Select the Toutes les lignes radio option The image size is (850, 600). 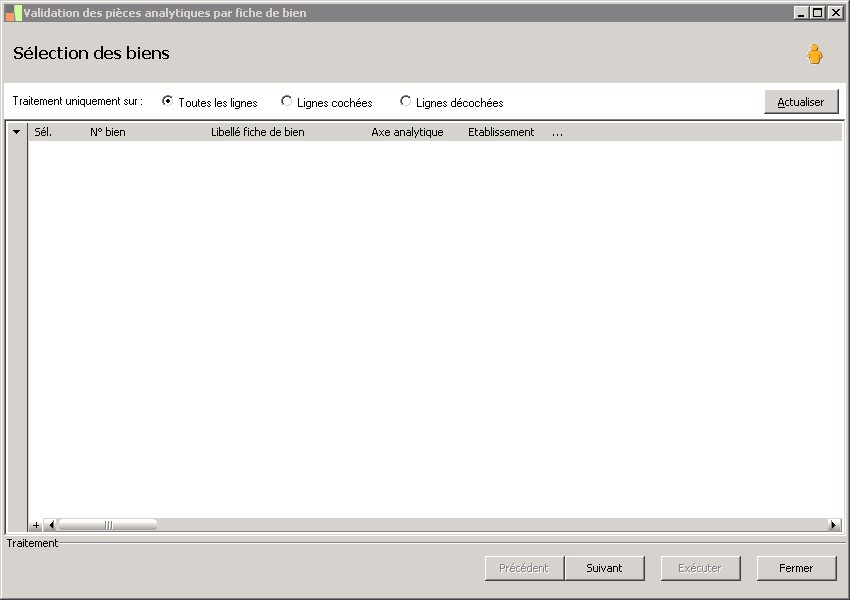click(209, 102)
